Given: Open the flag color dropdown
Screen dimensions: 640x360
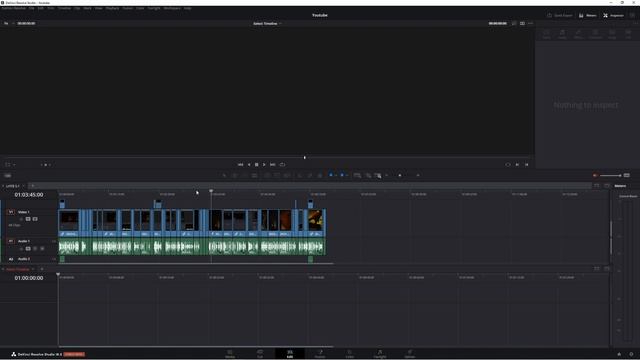Looking at the screenshot, I should click(336, 176).
